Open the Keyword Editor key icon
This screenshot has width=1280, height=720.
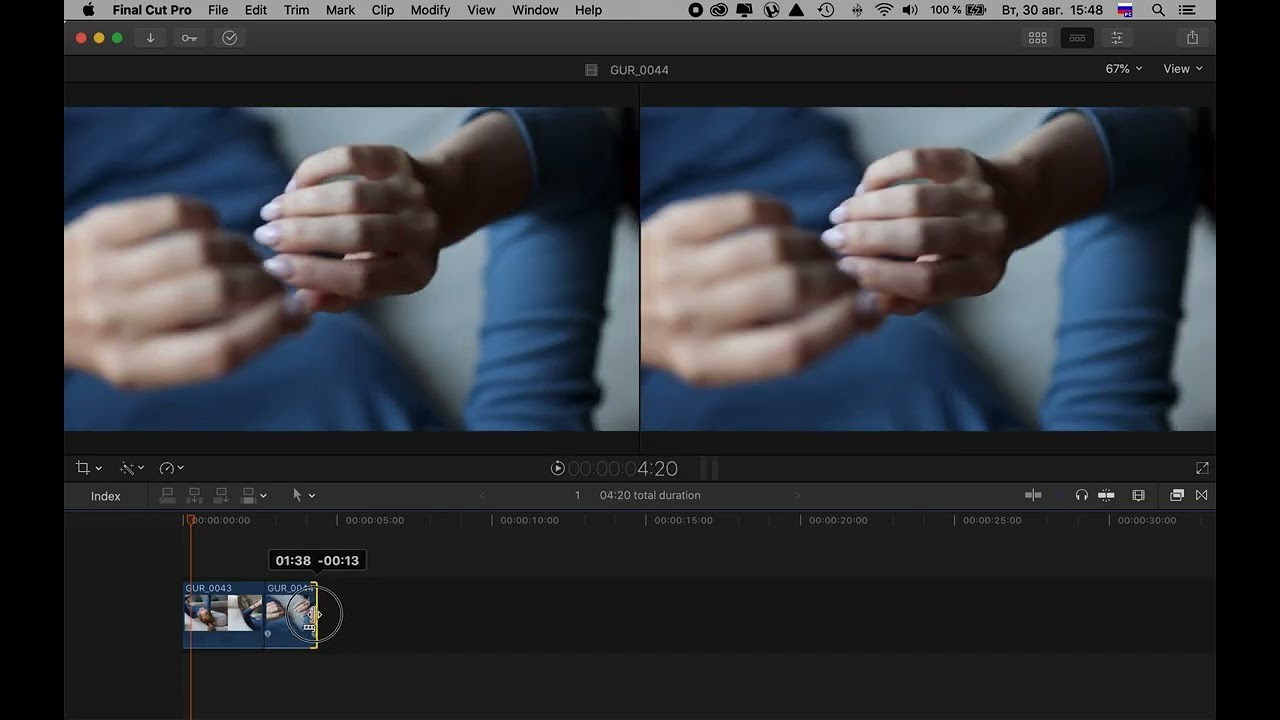coord(189,38)
